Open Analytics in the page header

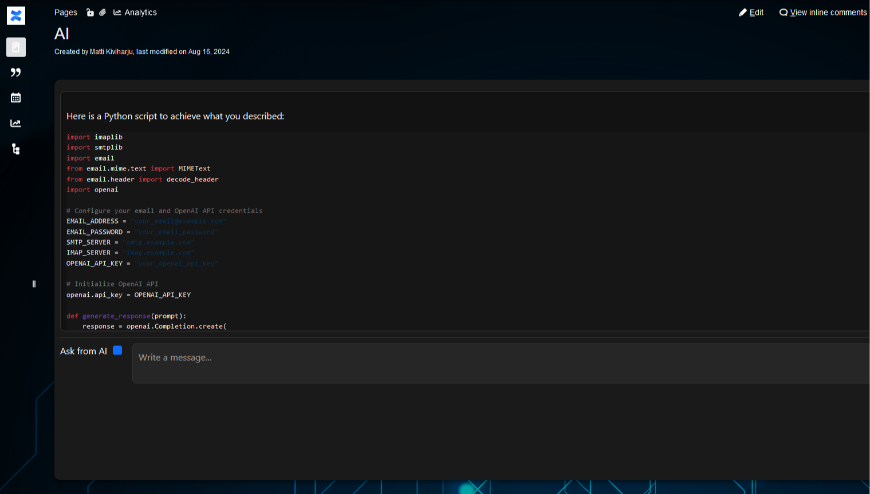[135, 12]
